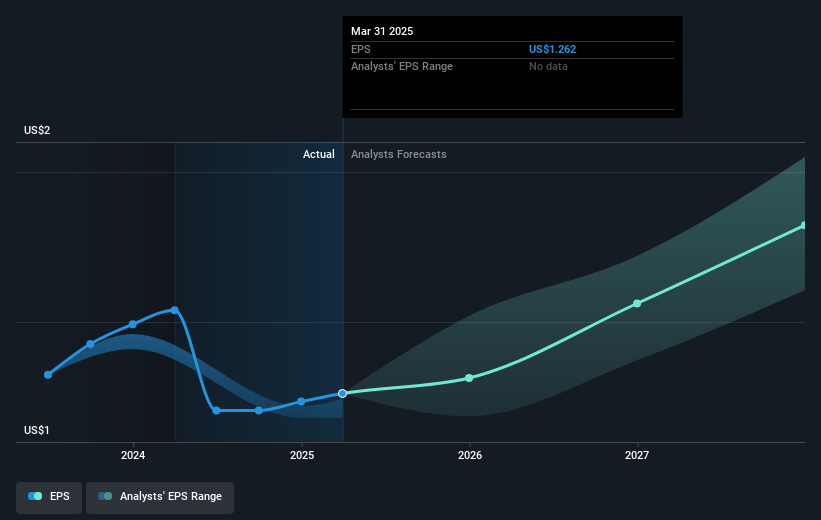Screen dimensions: 821x520
Task: Click the Analysts' EPS Range color icon
Action: point(105,496)
